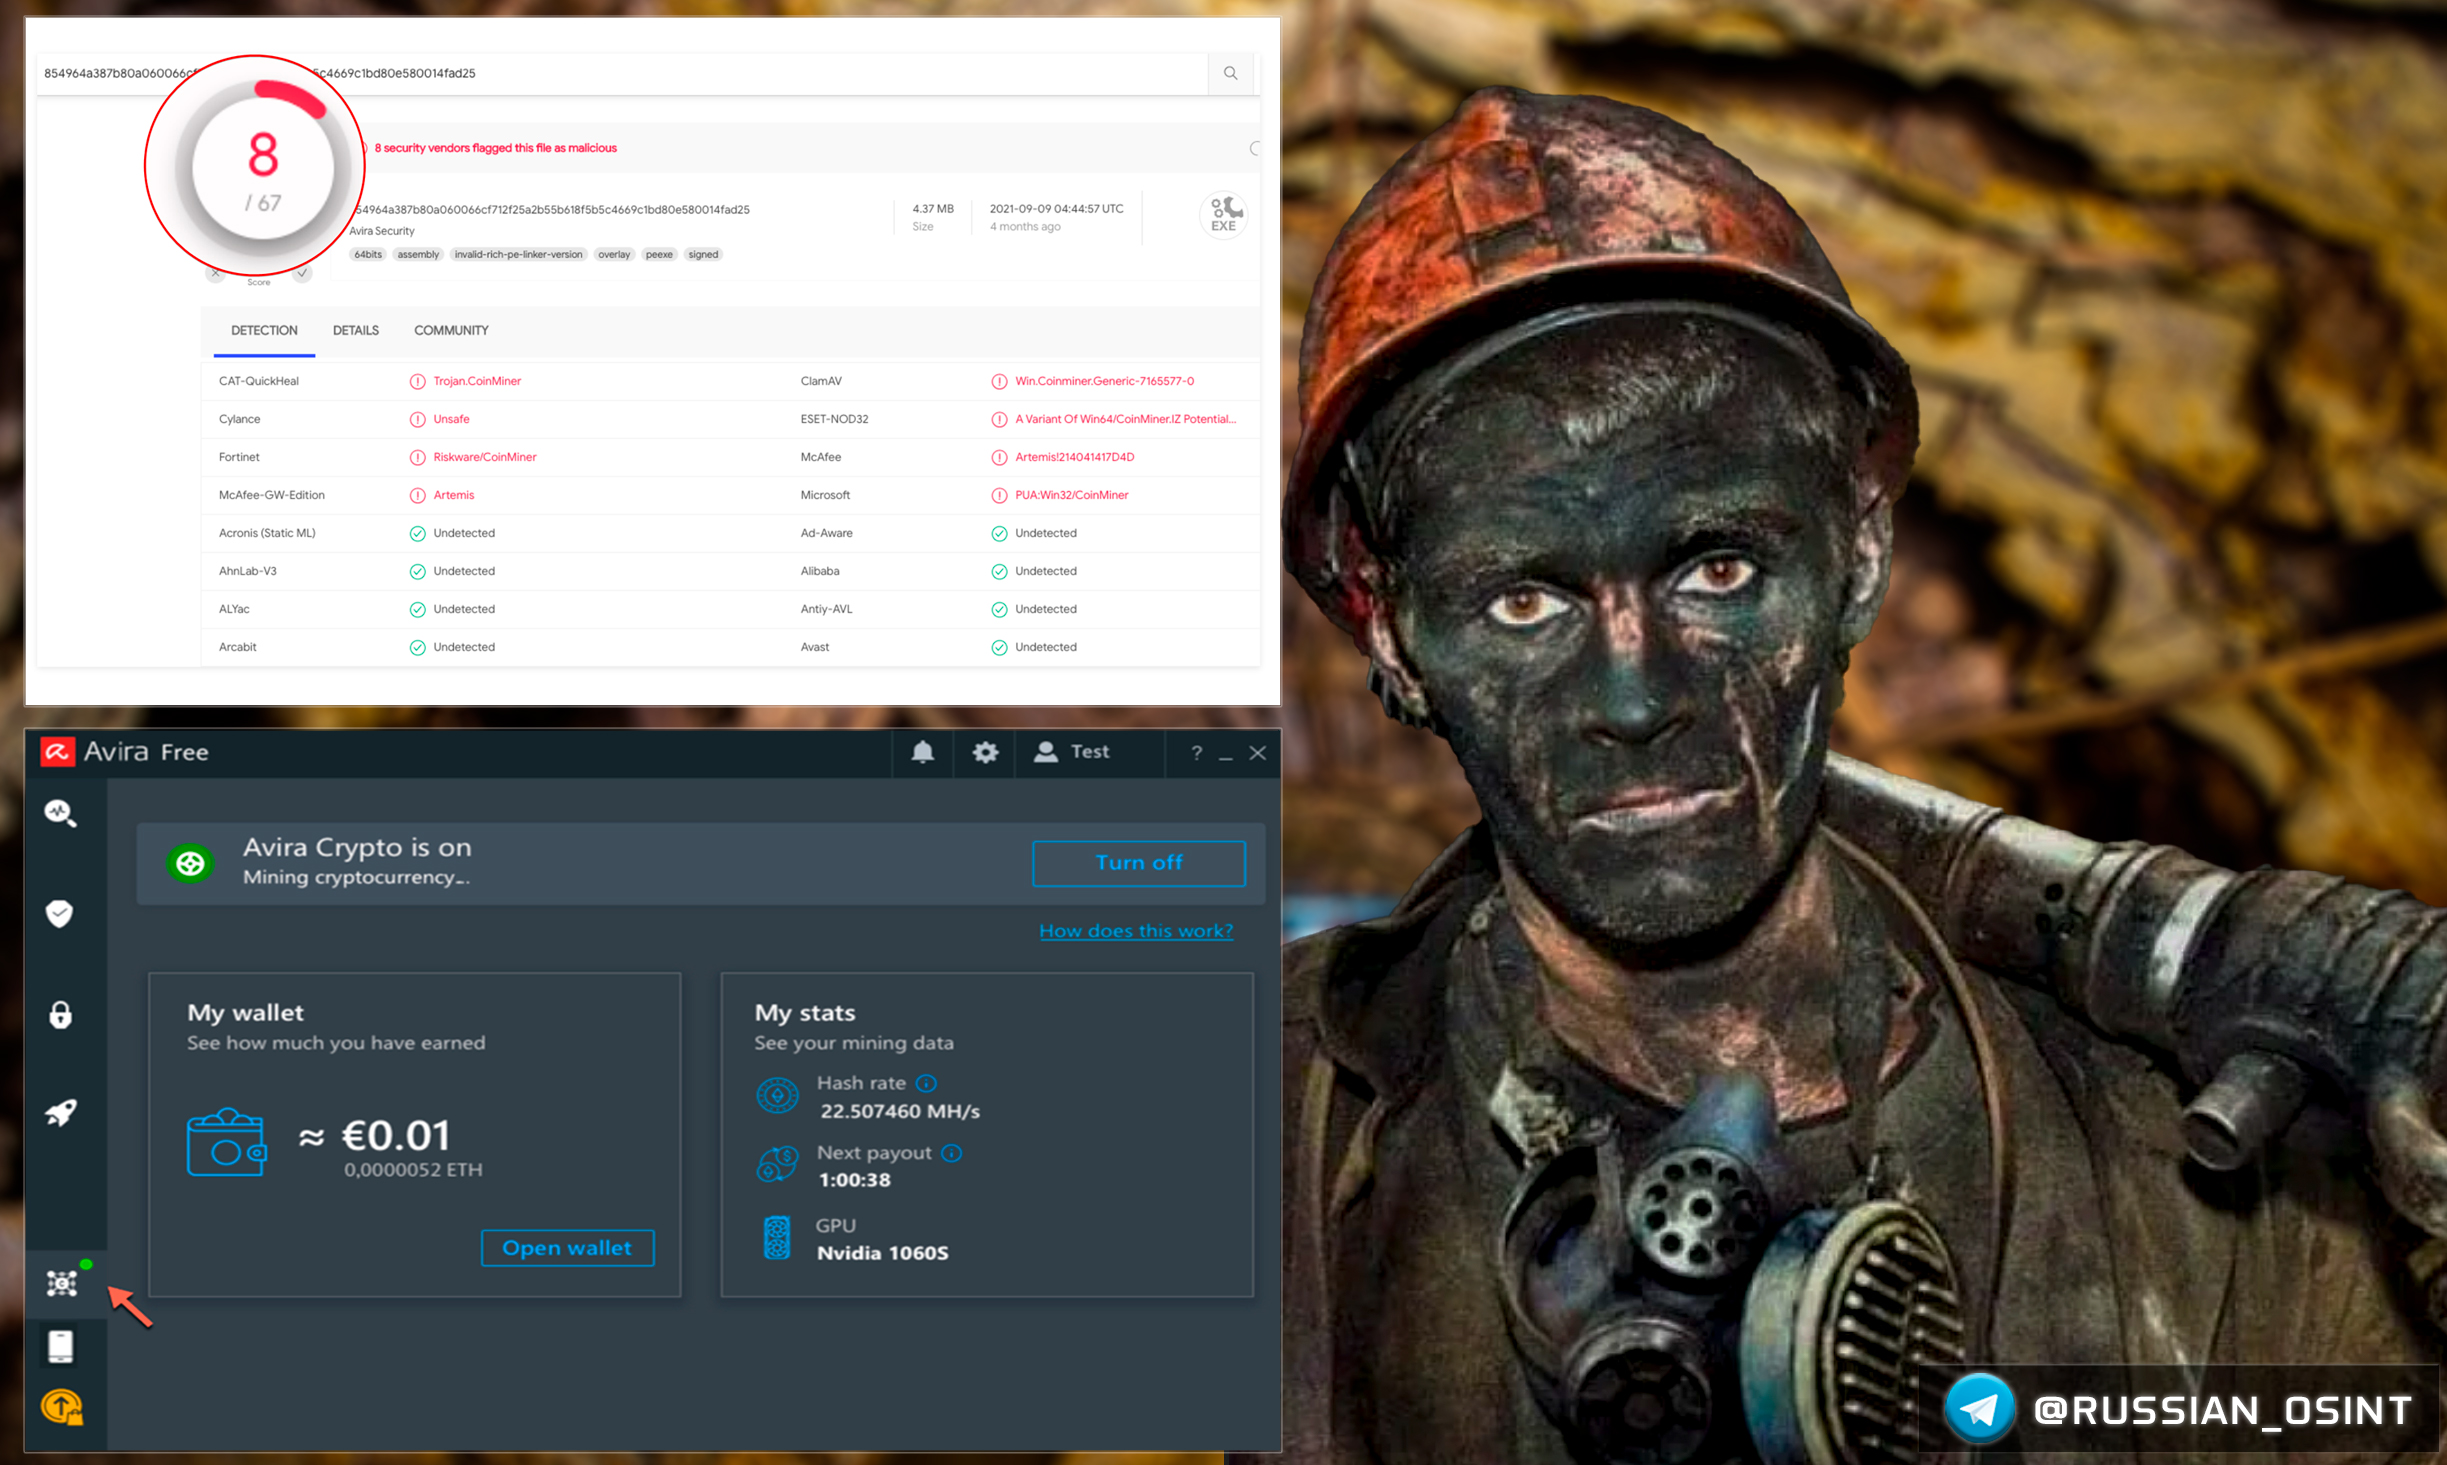Screen dimensions: 2447x1465
Task: Open the Performance rocket icon in sidebar
Action: (x=61, y=1112)
